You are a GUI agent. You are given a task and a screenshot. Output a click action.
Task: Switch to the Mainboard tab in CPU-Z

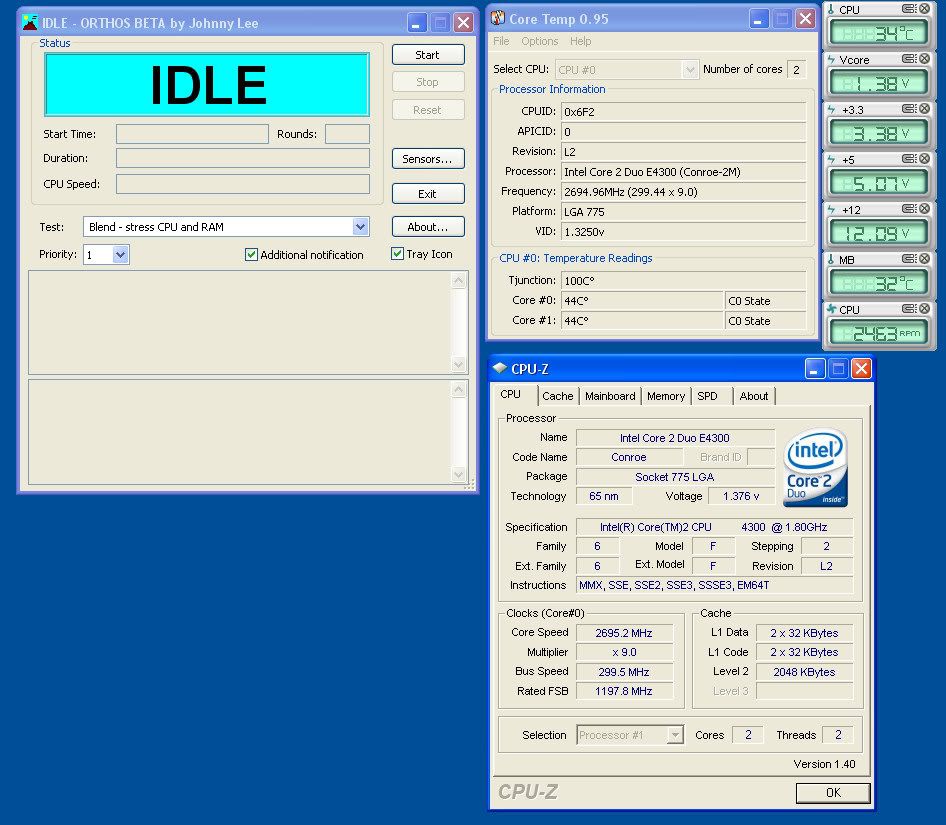coord(610,396)
